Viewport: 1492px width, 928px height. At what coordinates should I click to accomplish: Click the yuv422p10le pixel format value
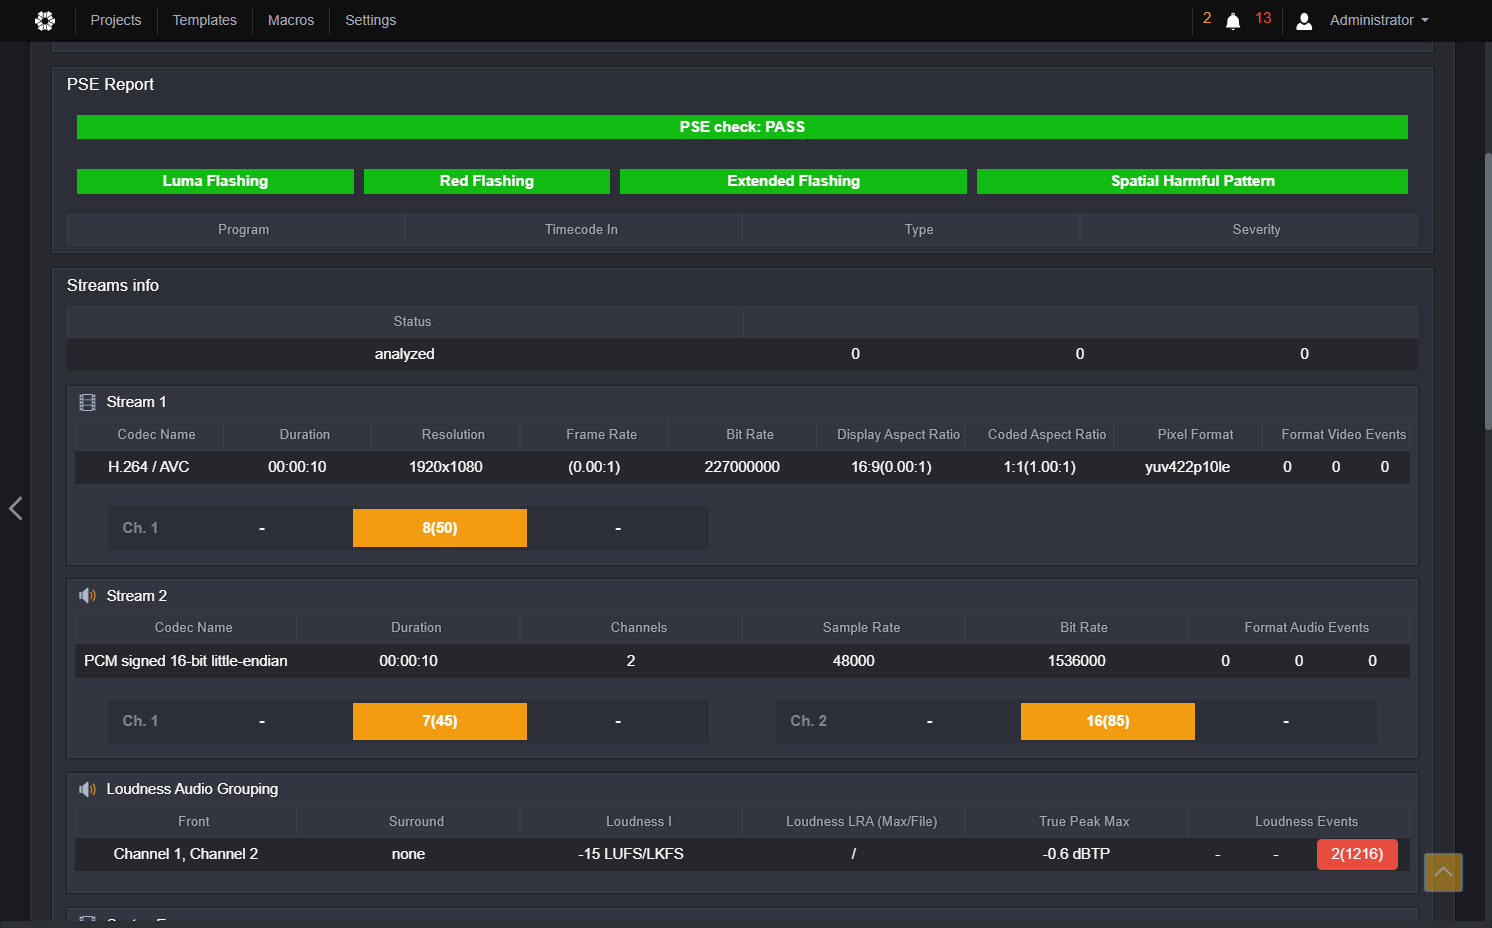coord(1188,467)
